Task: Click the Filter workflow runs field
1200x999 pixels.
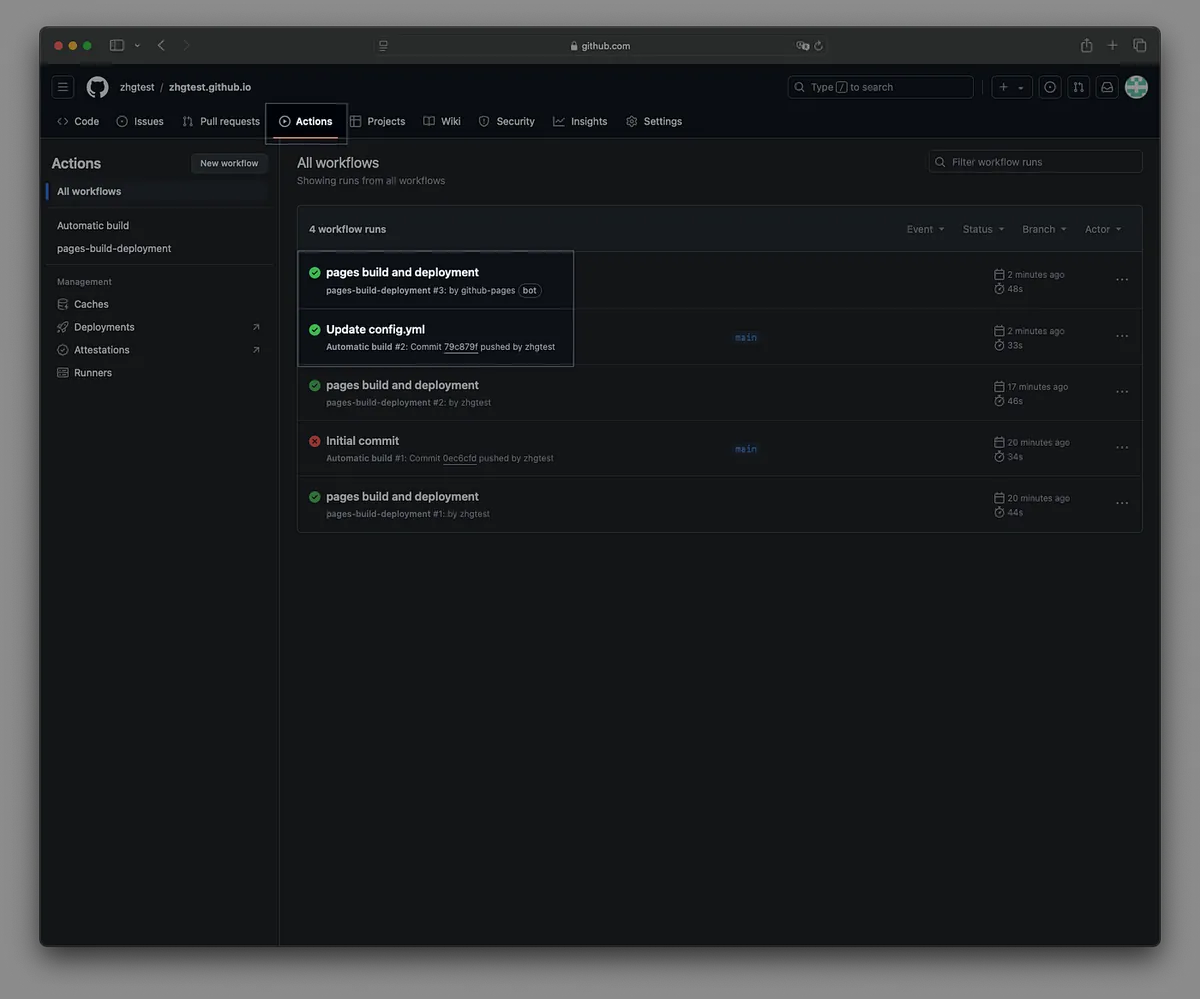Action: point(1035,162)
